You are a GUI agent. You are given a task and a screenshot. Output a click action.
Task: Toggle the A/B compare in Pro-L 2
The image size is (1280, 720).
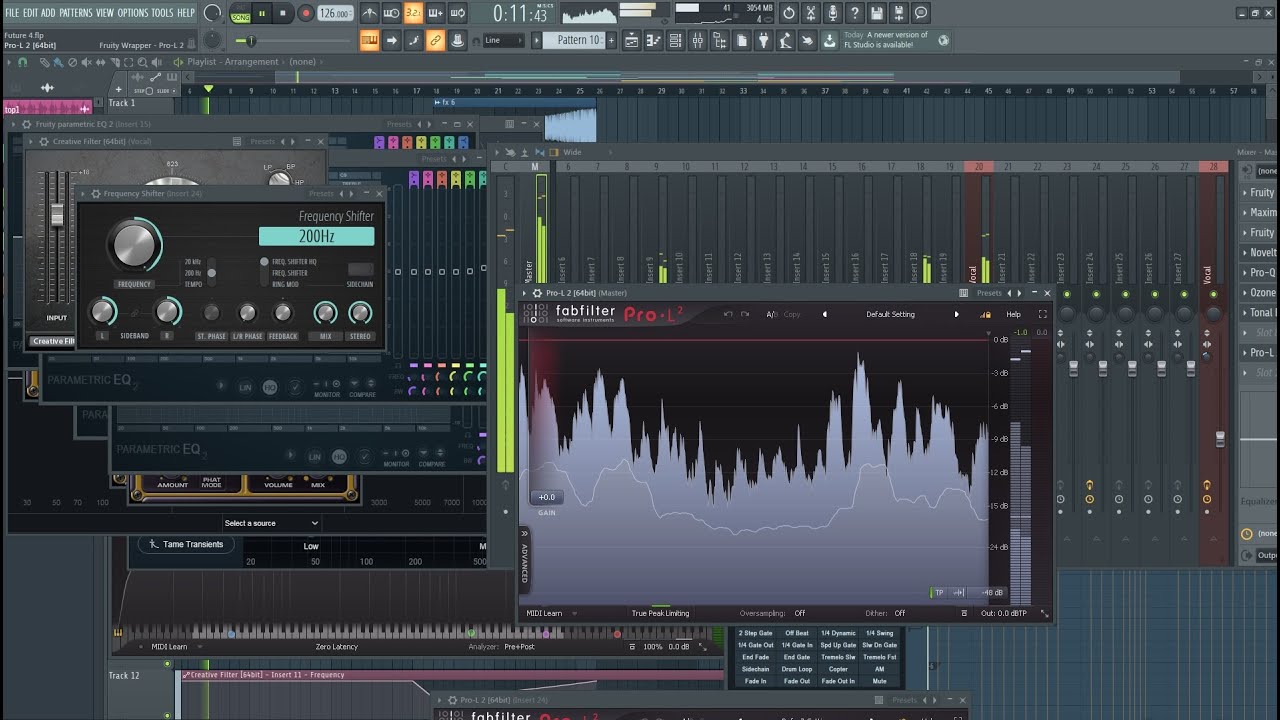pyautogui.click(x=772, y=314)
